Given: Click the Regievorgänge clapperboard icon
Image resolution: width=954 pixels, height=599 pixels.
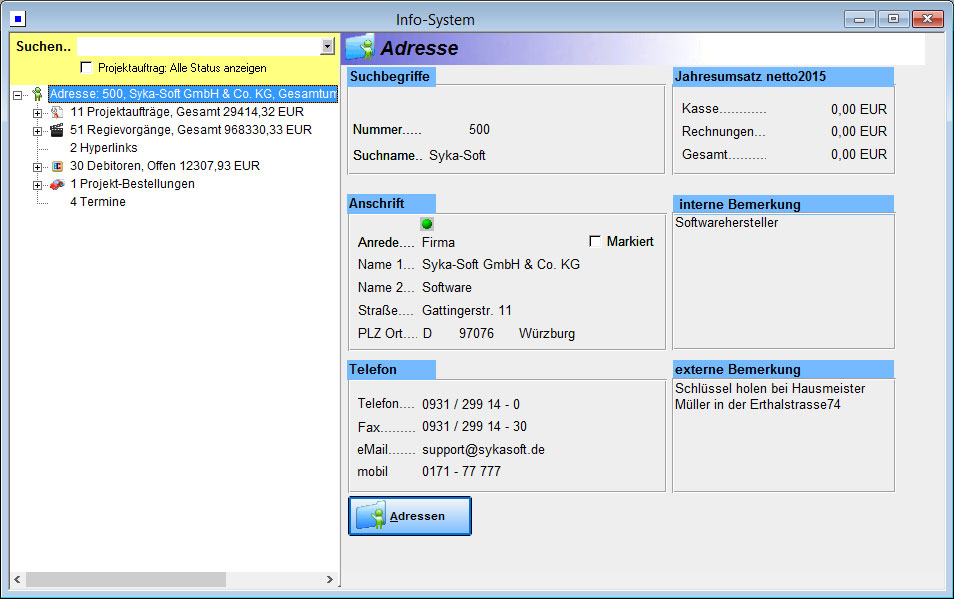Looking at the screenshot, I should [x=57, y=130].
